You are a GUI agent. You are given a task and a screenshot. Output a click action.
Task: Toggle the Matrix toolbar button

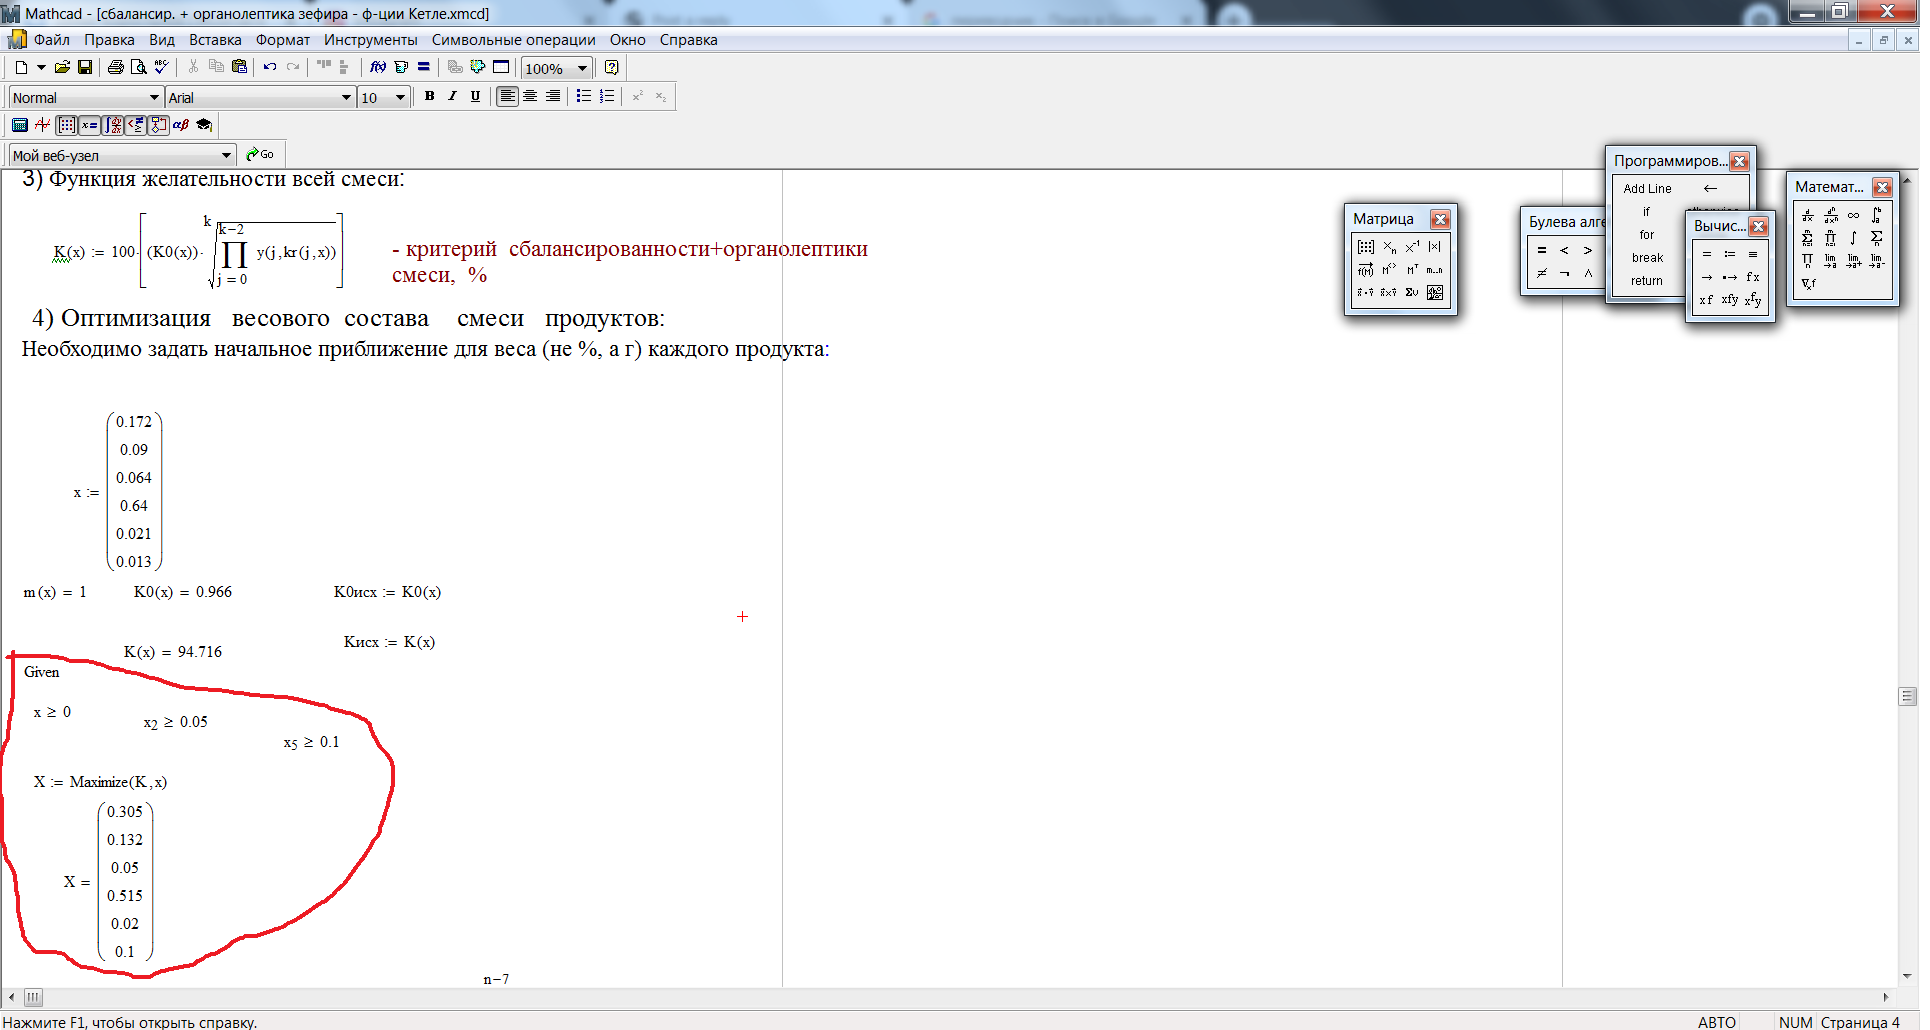pos(66,125)
